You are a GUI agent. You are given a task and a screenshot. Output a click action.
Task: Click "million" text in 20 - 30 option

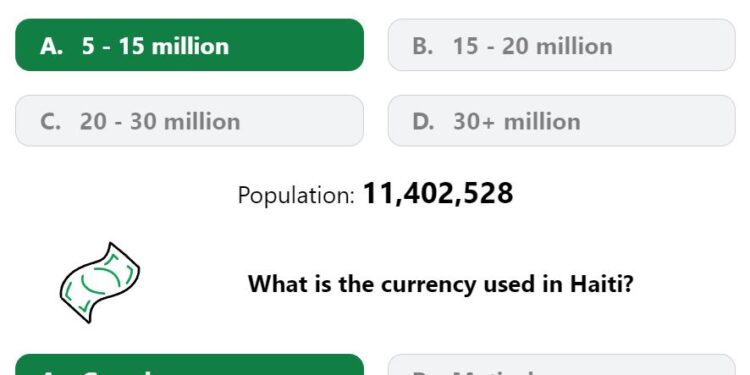(x=202, y=121)
